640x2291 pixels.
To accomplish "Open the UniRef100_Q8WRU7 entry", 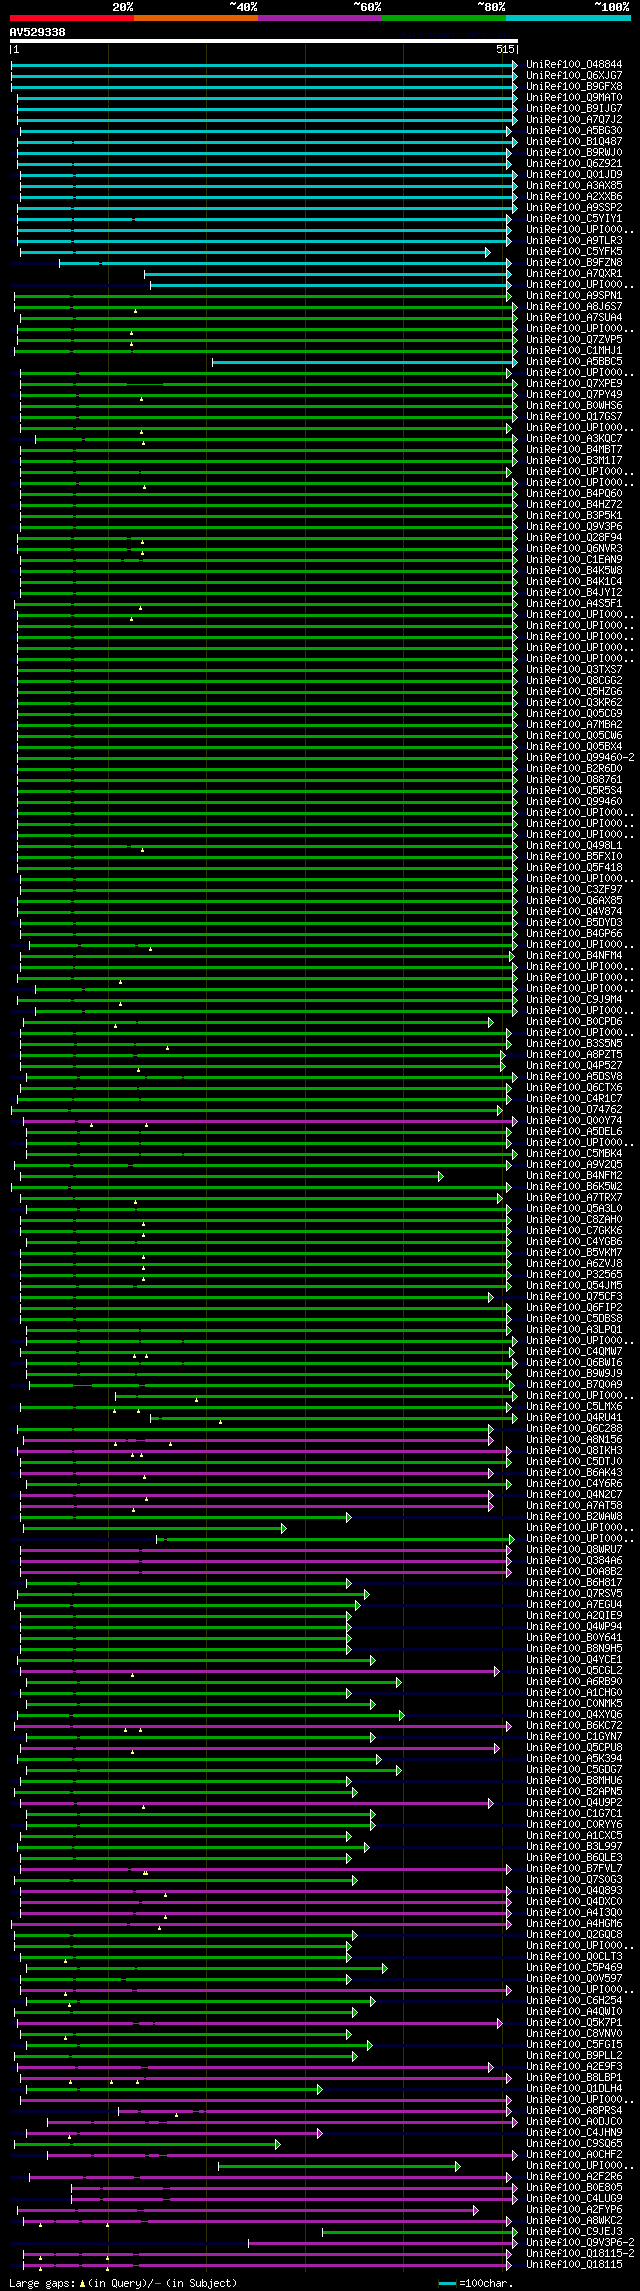I will (x=574, y=1549).
